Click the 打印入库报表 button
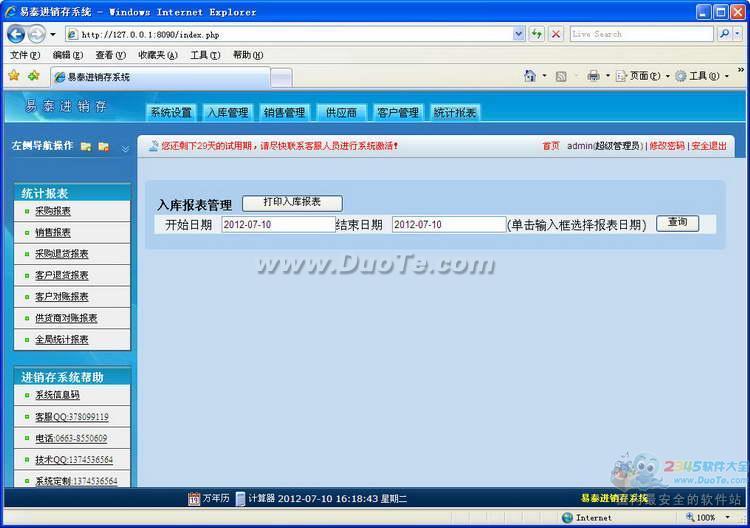 pos(292,203)
